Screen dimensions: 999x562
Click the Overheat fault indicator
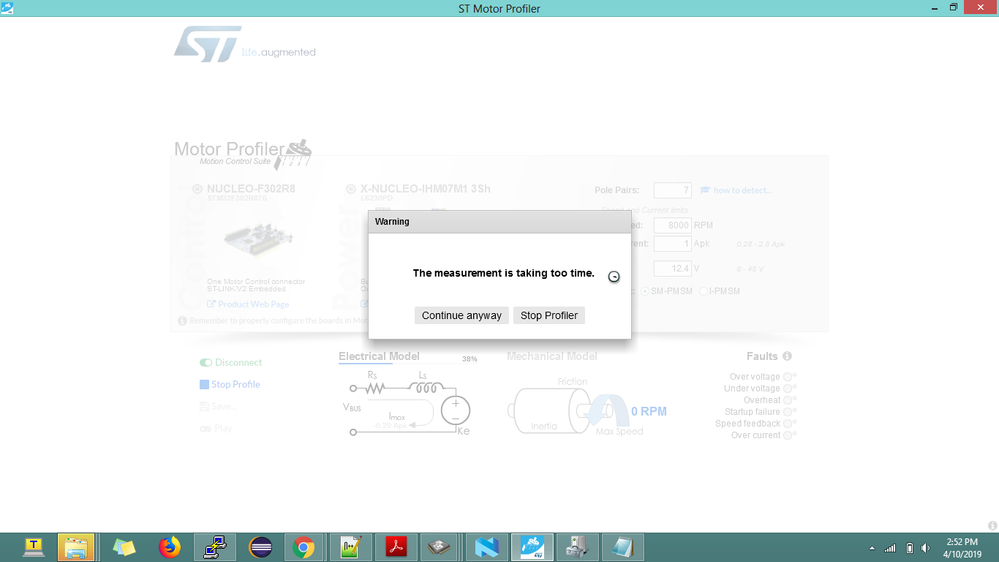point(788,400)
